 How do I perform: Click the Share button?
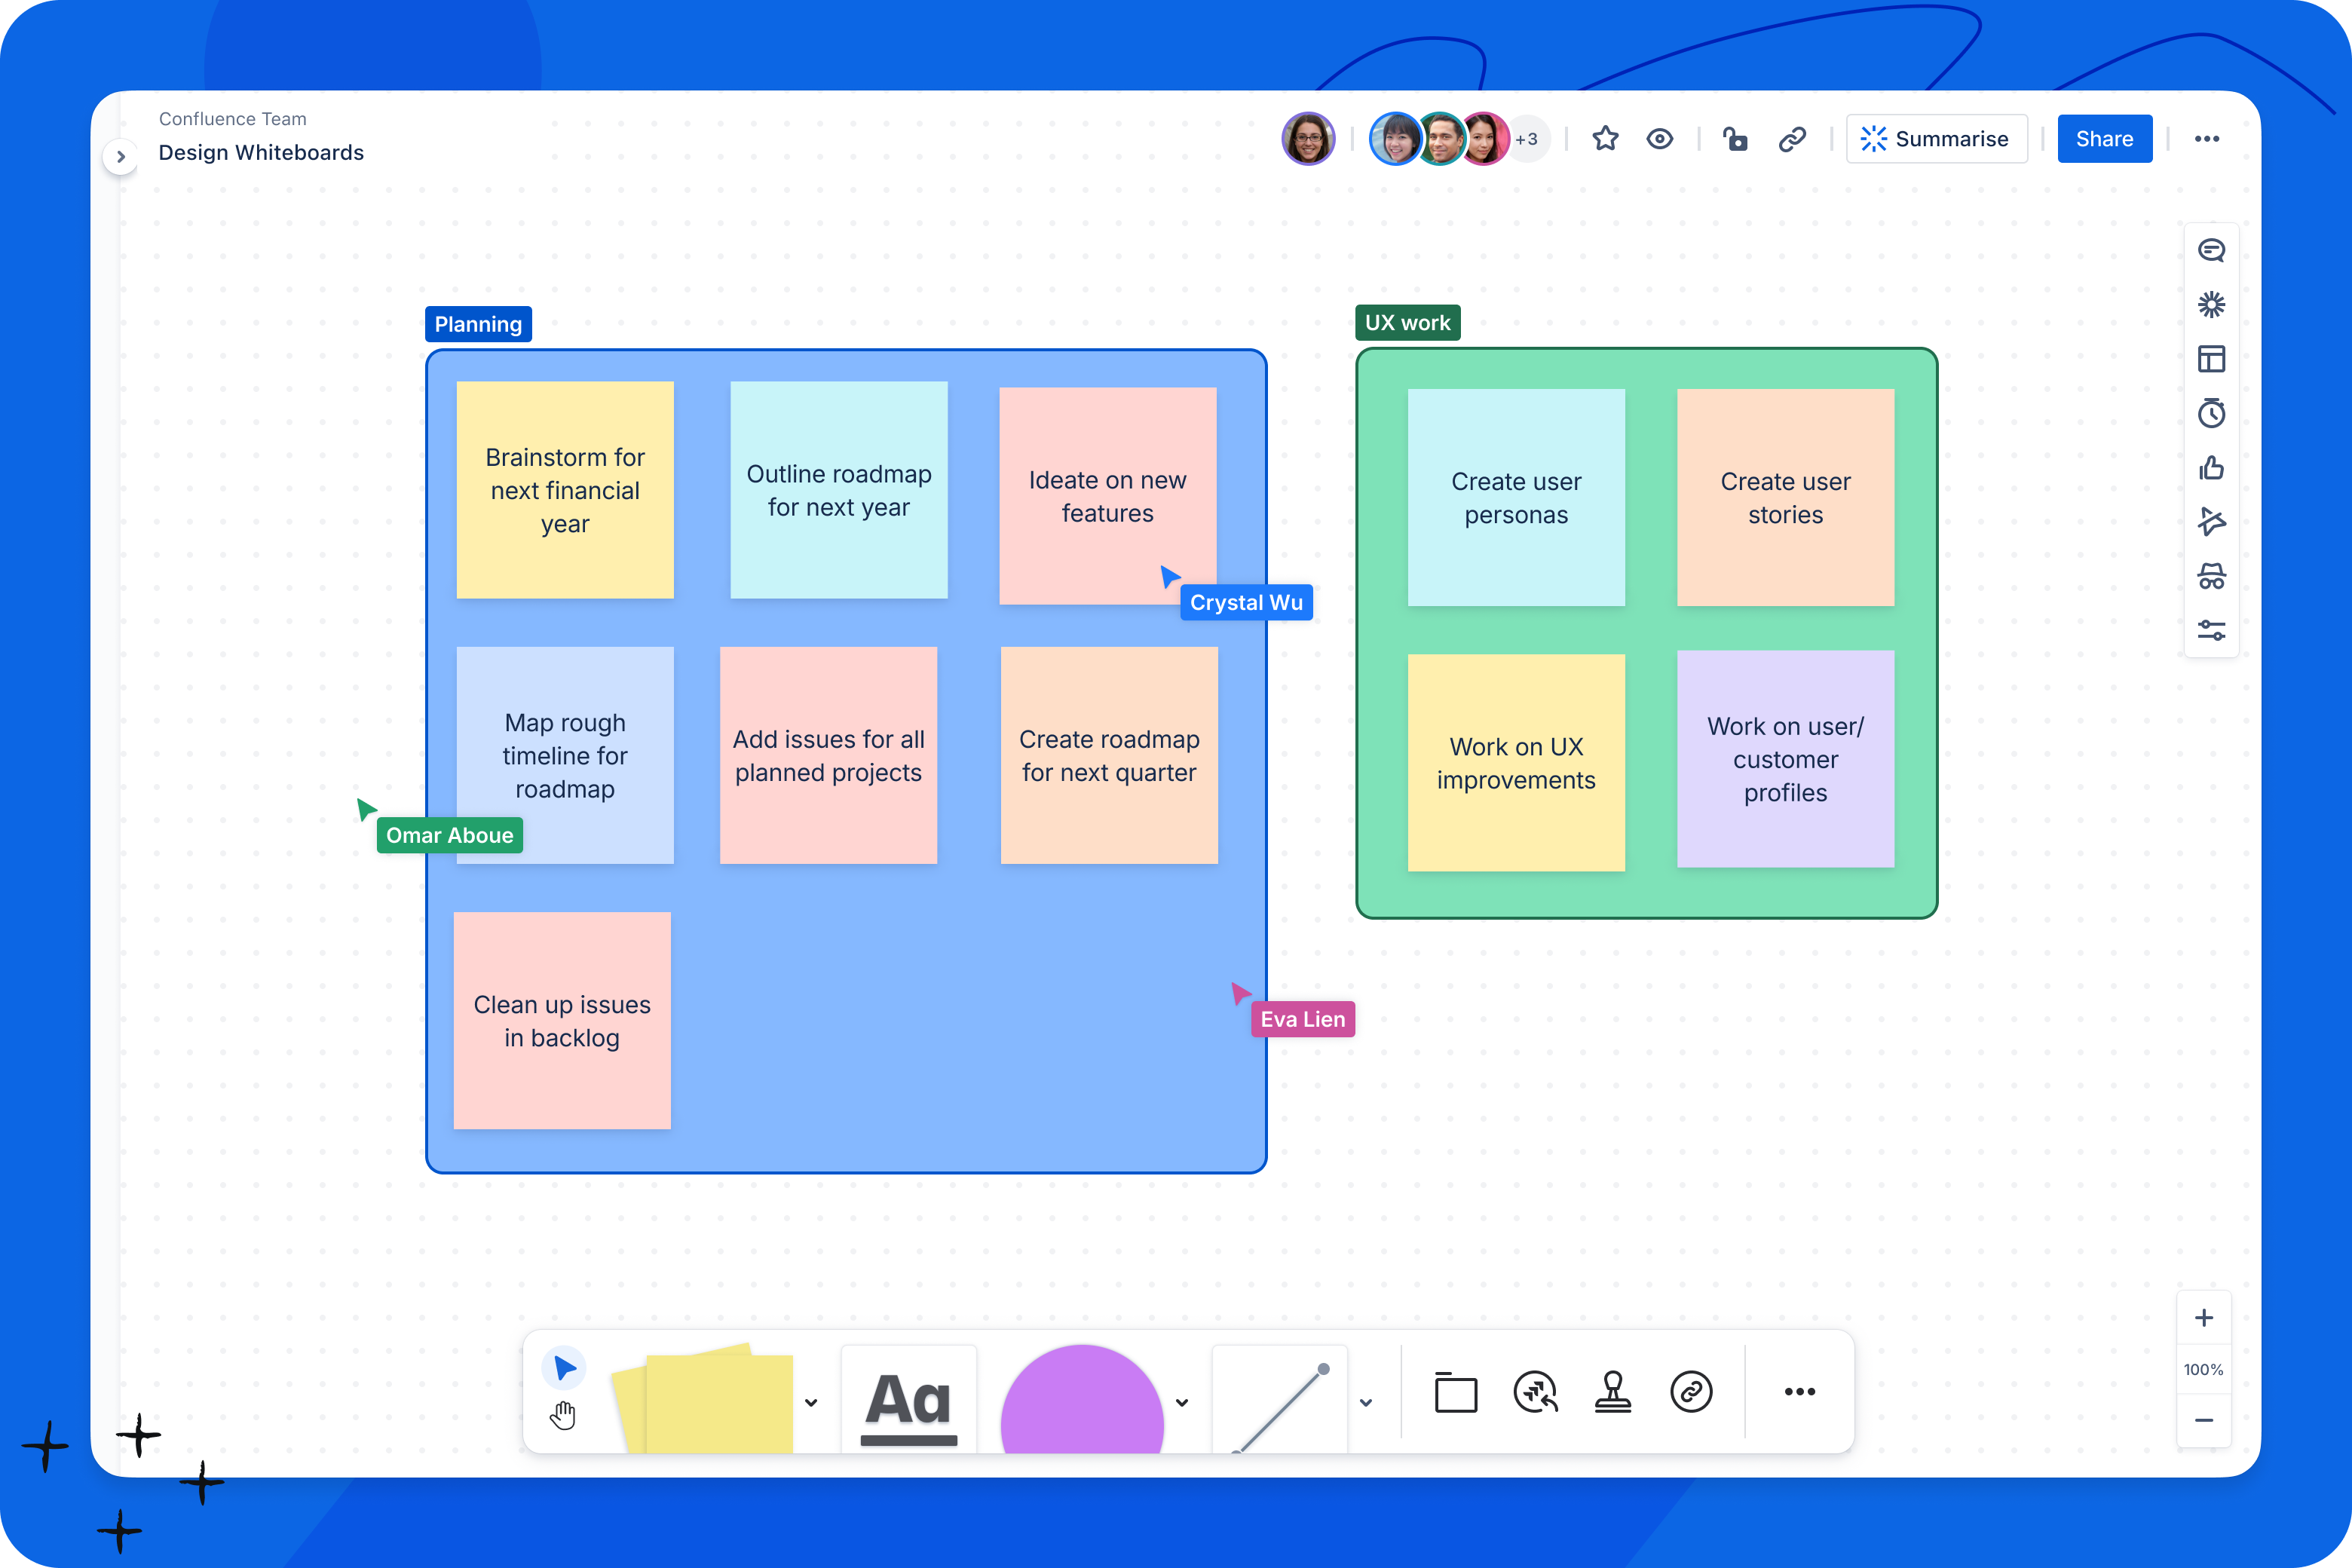click(x=2104, y=139)
